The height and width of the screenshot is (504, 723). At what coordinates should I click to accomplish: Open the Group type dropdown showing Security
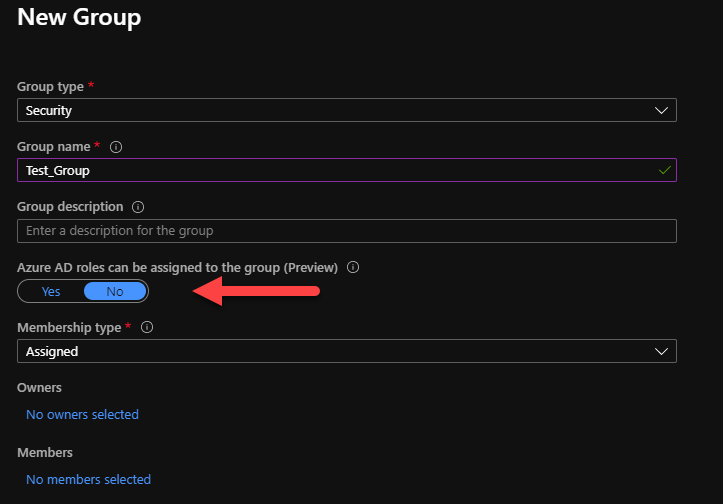[x=346, y=110]
